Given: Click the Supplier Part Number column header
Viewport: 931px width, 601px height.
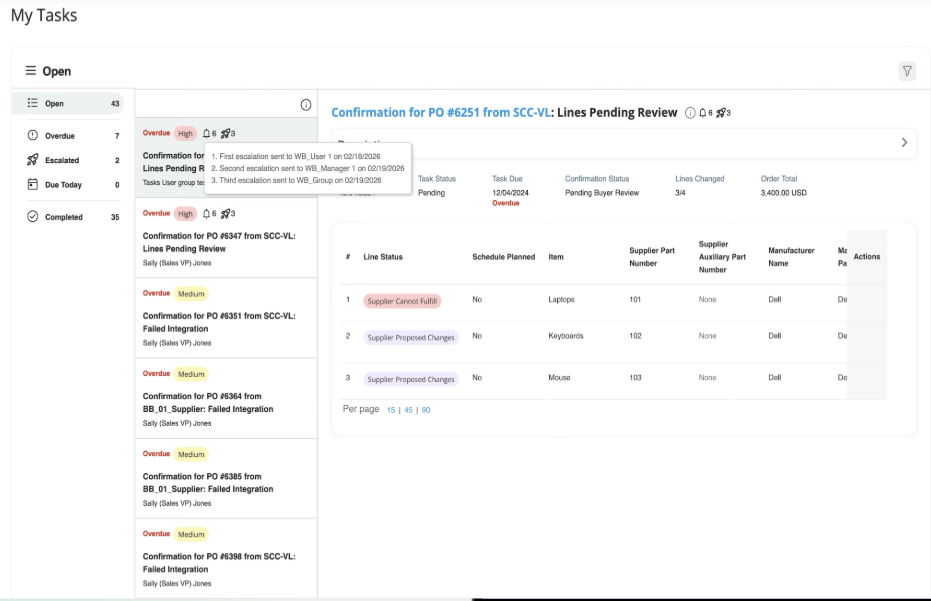Looking at the screenshot, I should 652,257.
